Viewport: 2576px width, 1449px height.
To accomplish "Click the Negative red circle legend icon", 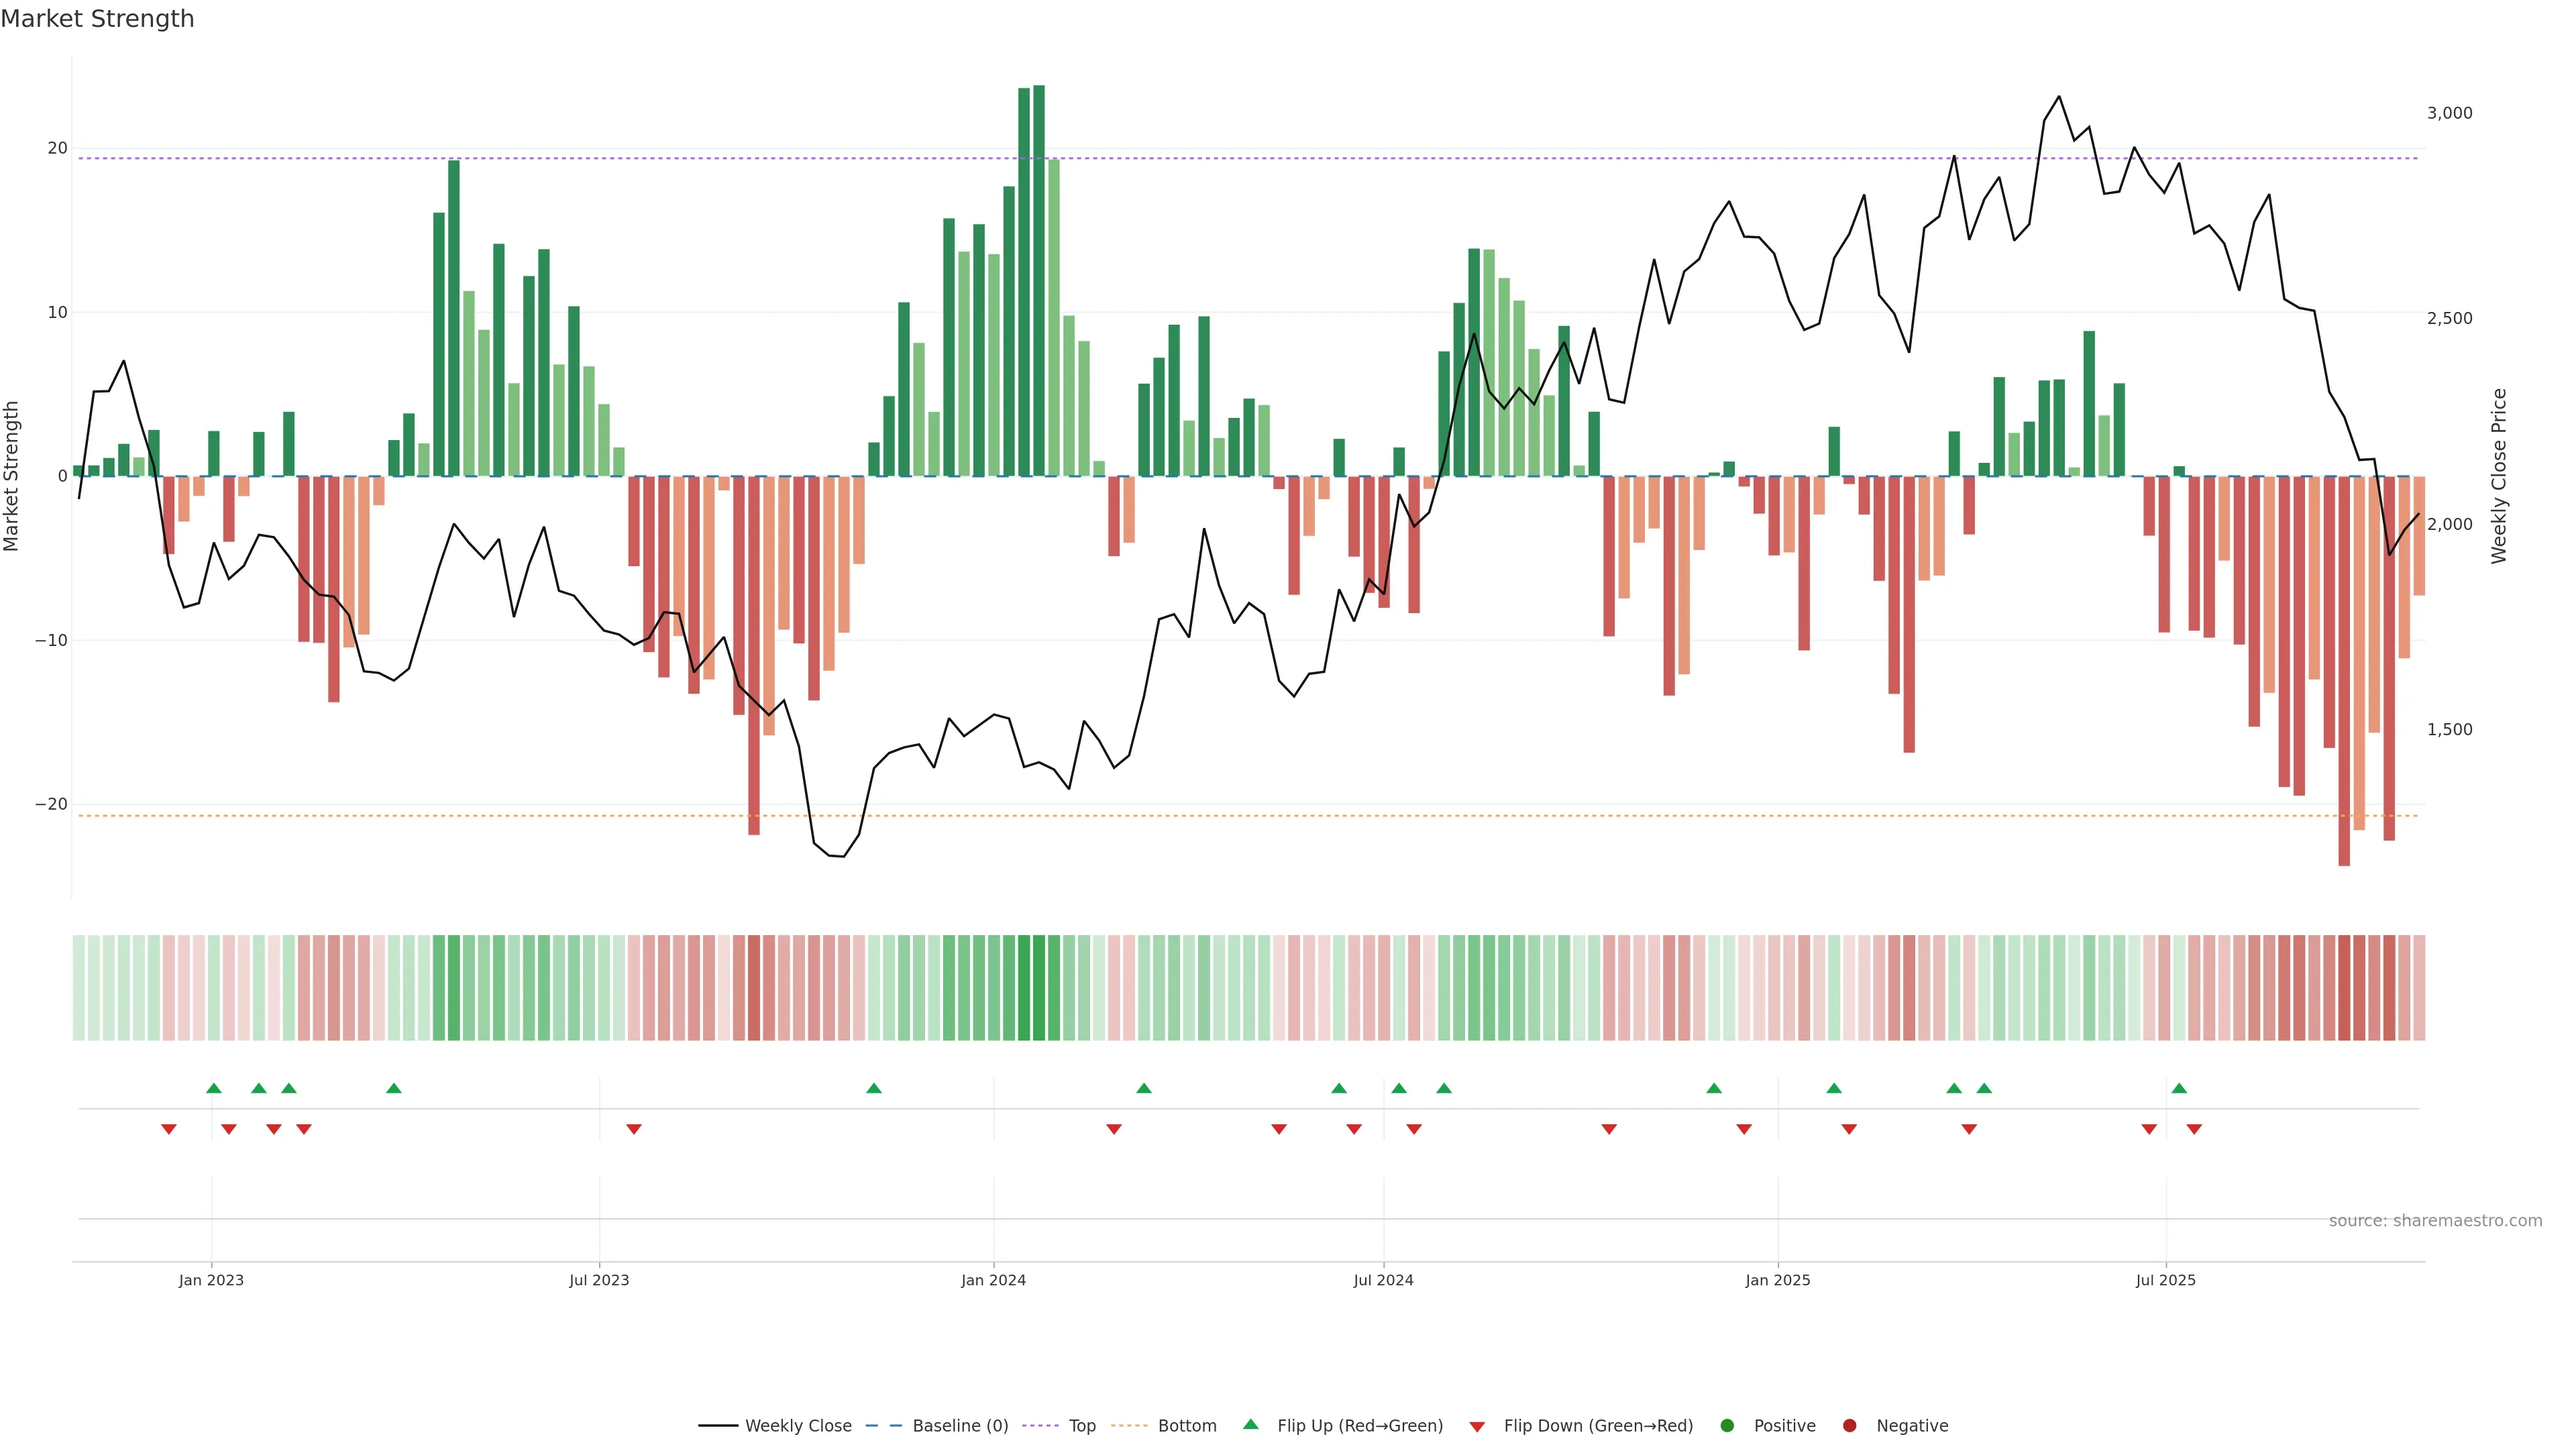I will tap(1849, 1426).
